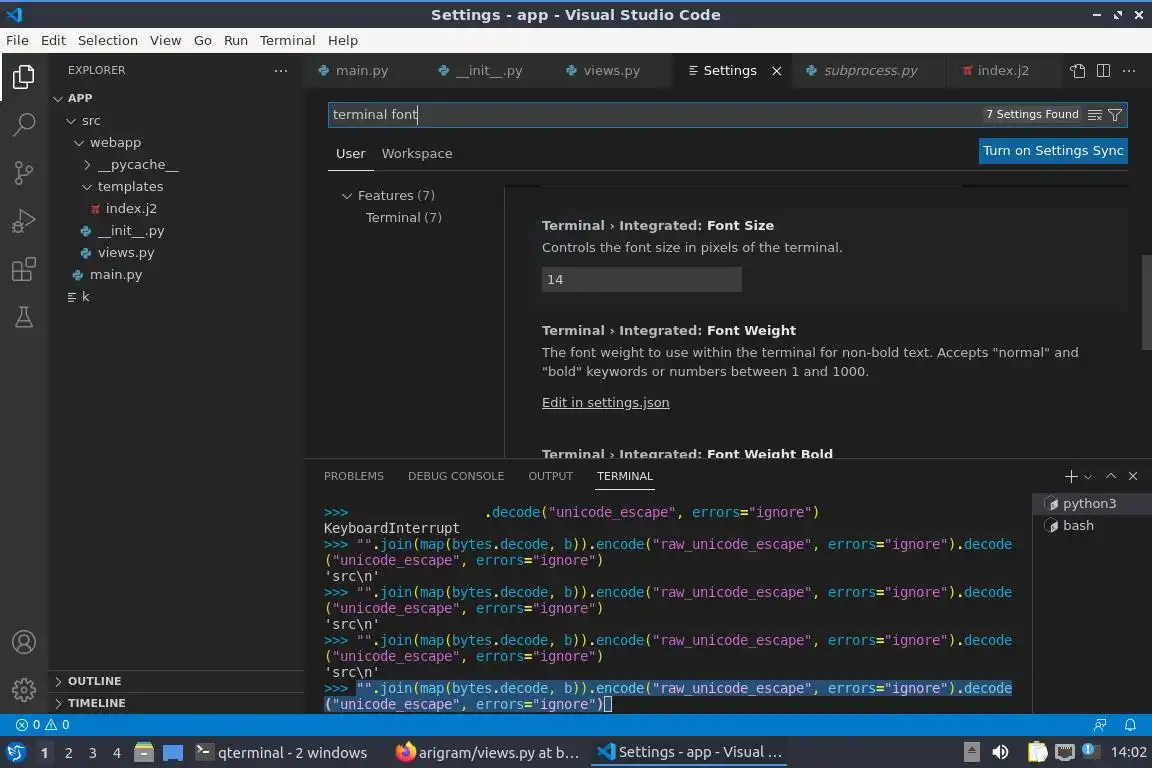This screenshot has height=768, width=1152.
Task: Open the Extensions view
Action: point(24,269)
